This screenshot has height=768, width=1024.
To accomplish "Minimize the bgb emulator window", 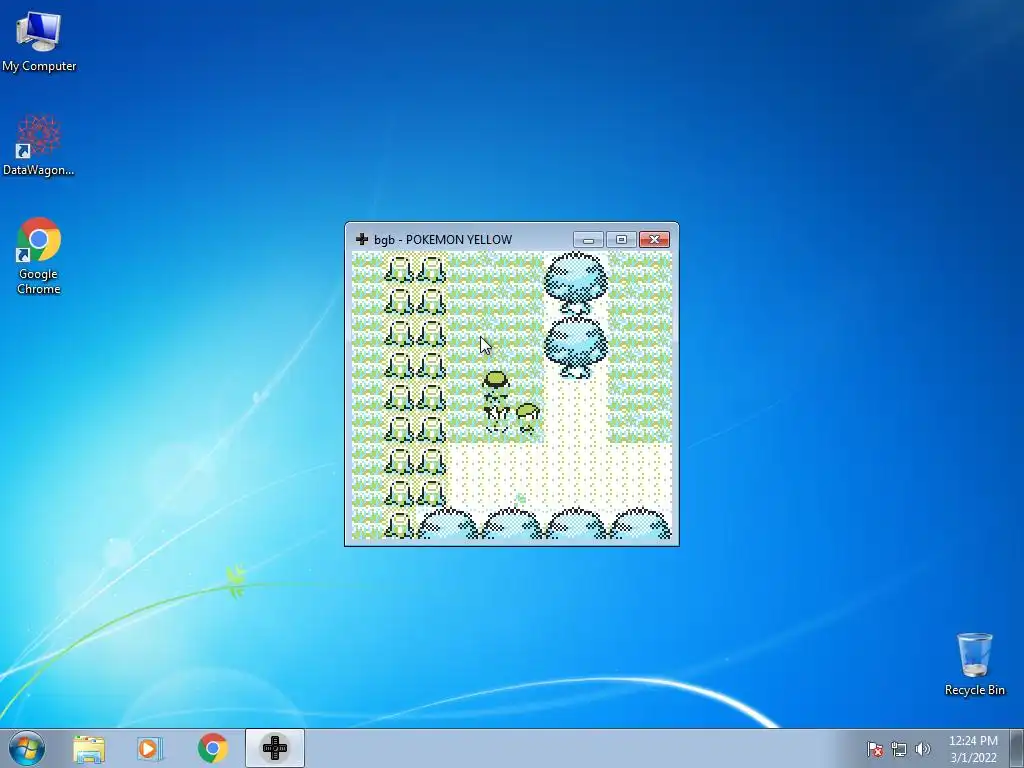I will click(x=588, y=240).
